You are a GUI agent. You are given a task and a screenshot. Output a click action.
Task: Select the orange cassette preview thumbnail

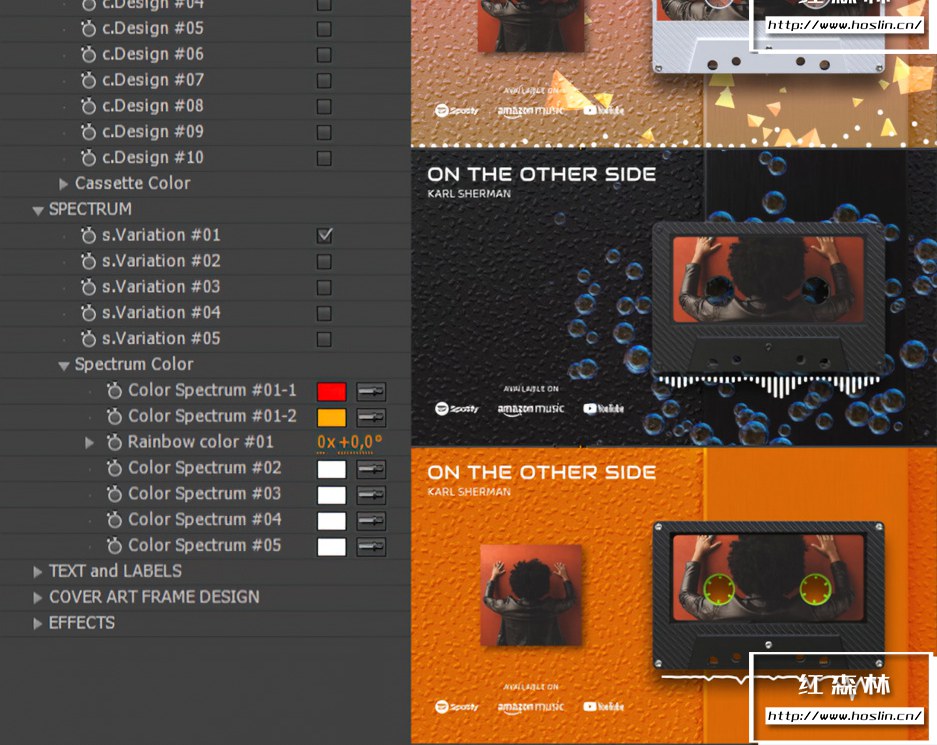coord(674,596)
